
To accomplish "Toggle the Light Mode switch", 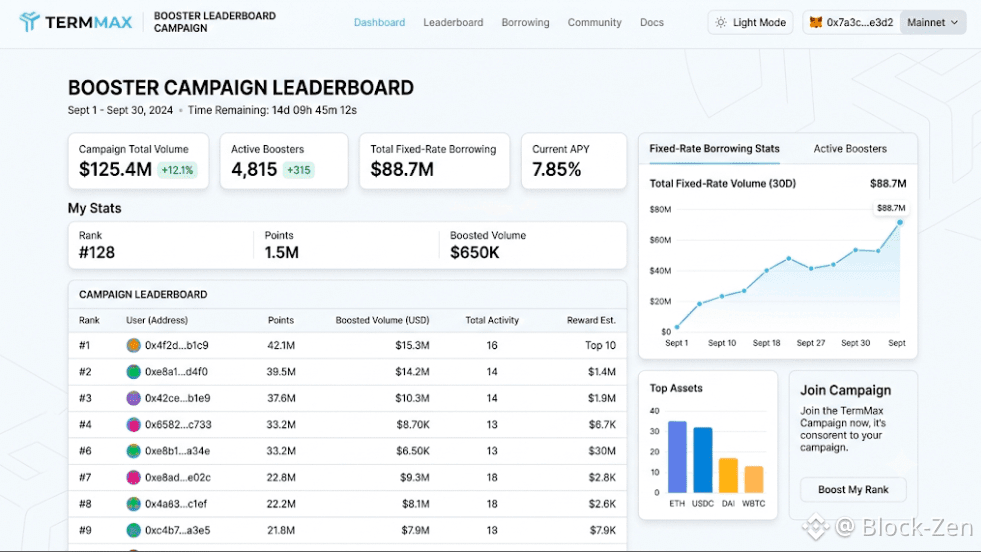I will [x=751, y=23].
